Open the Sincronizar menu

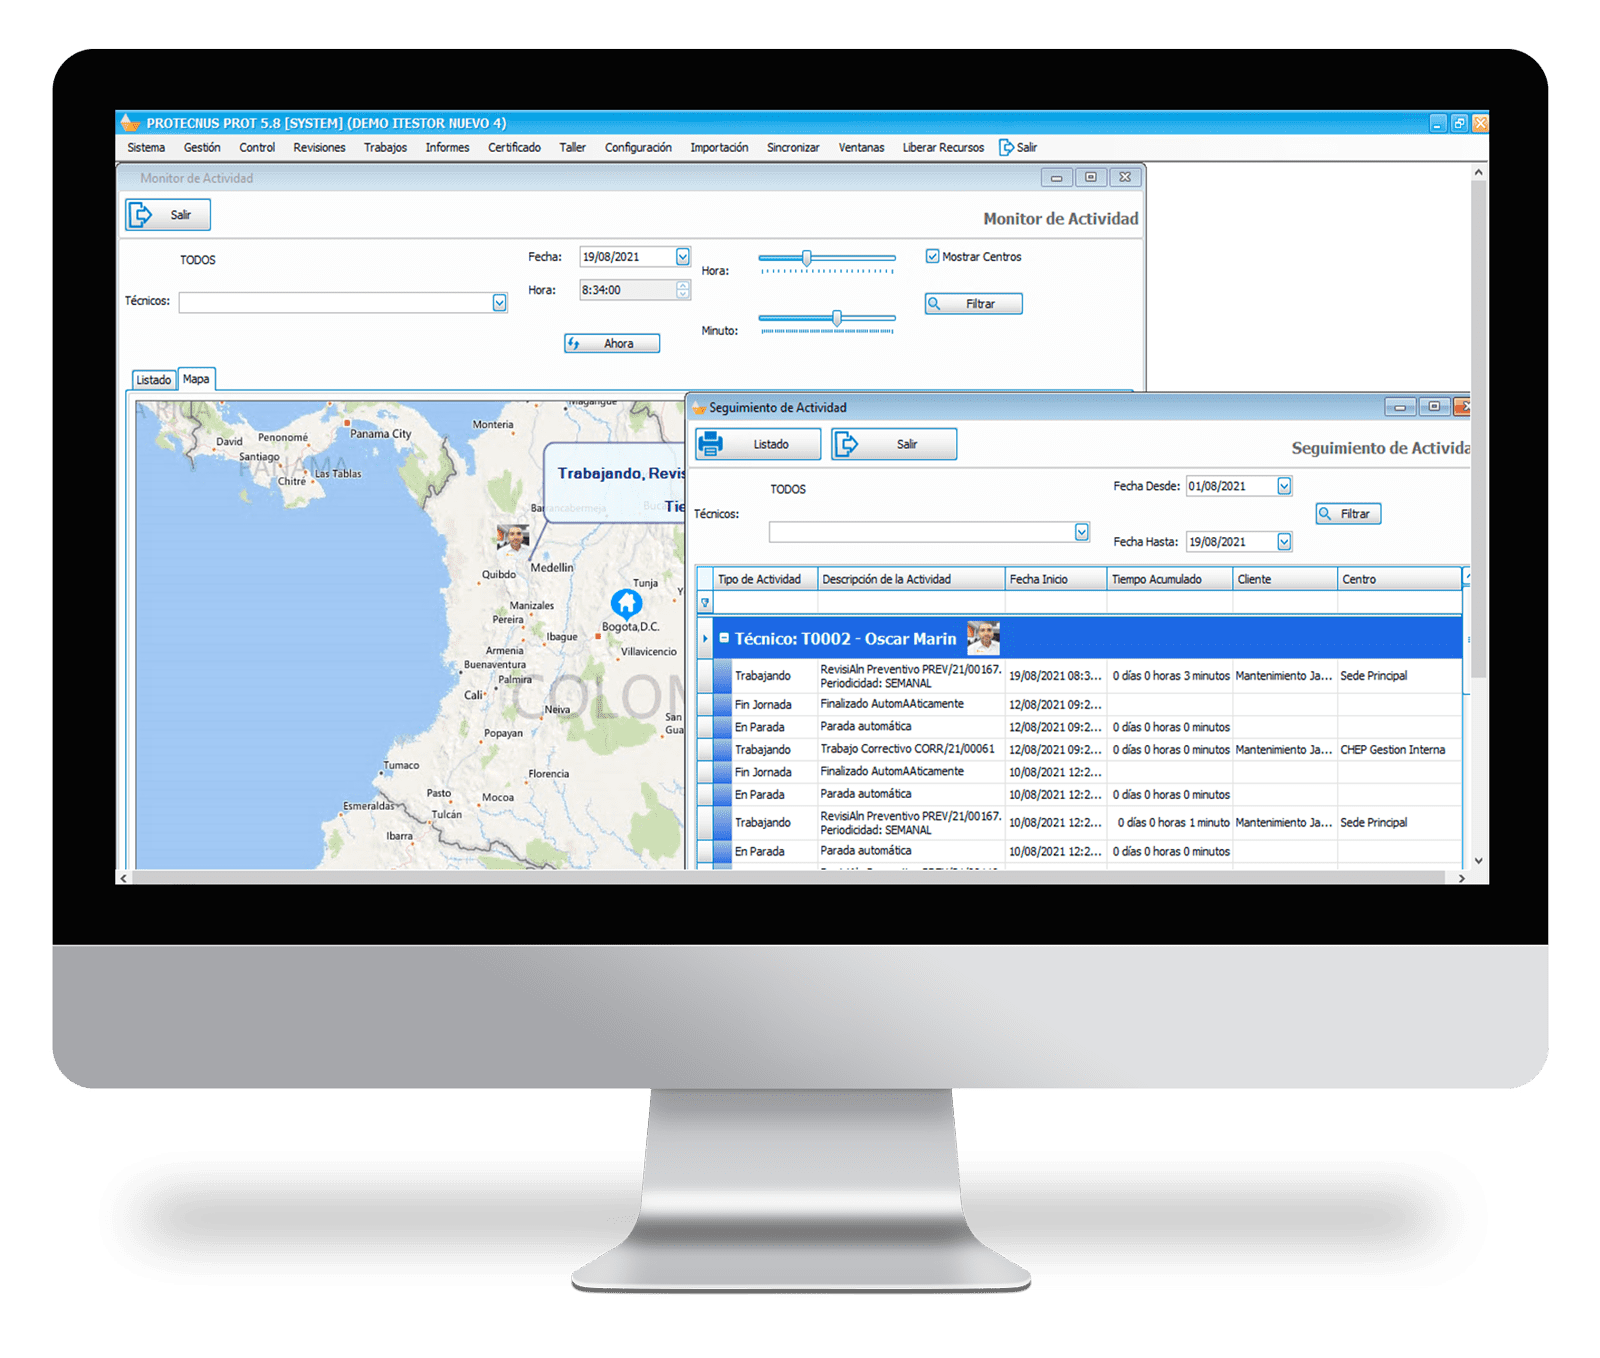793,147
